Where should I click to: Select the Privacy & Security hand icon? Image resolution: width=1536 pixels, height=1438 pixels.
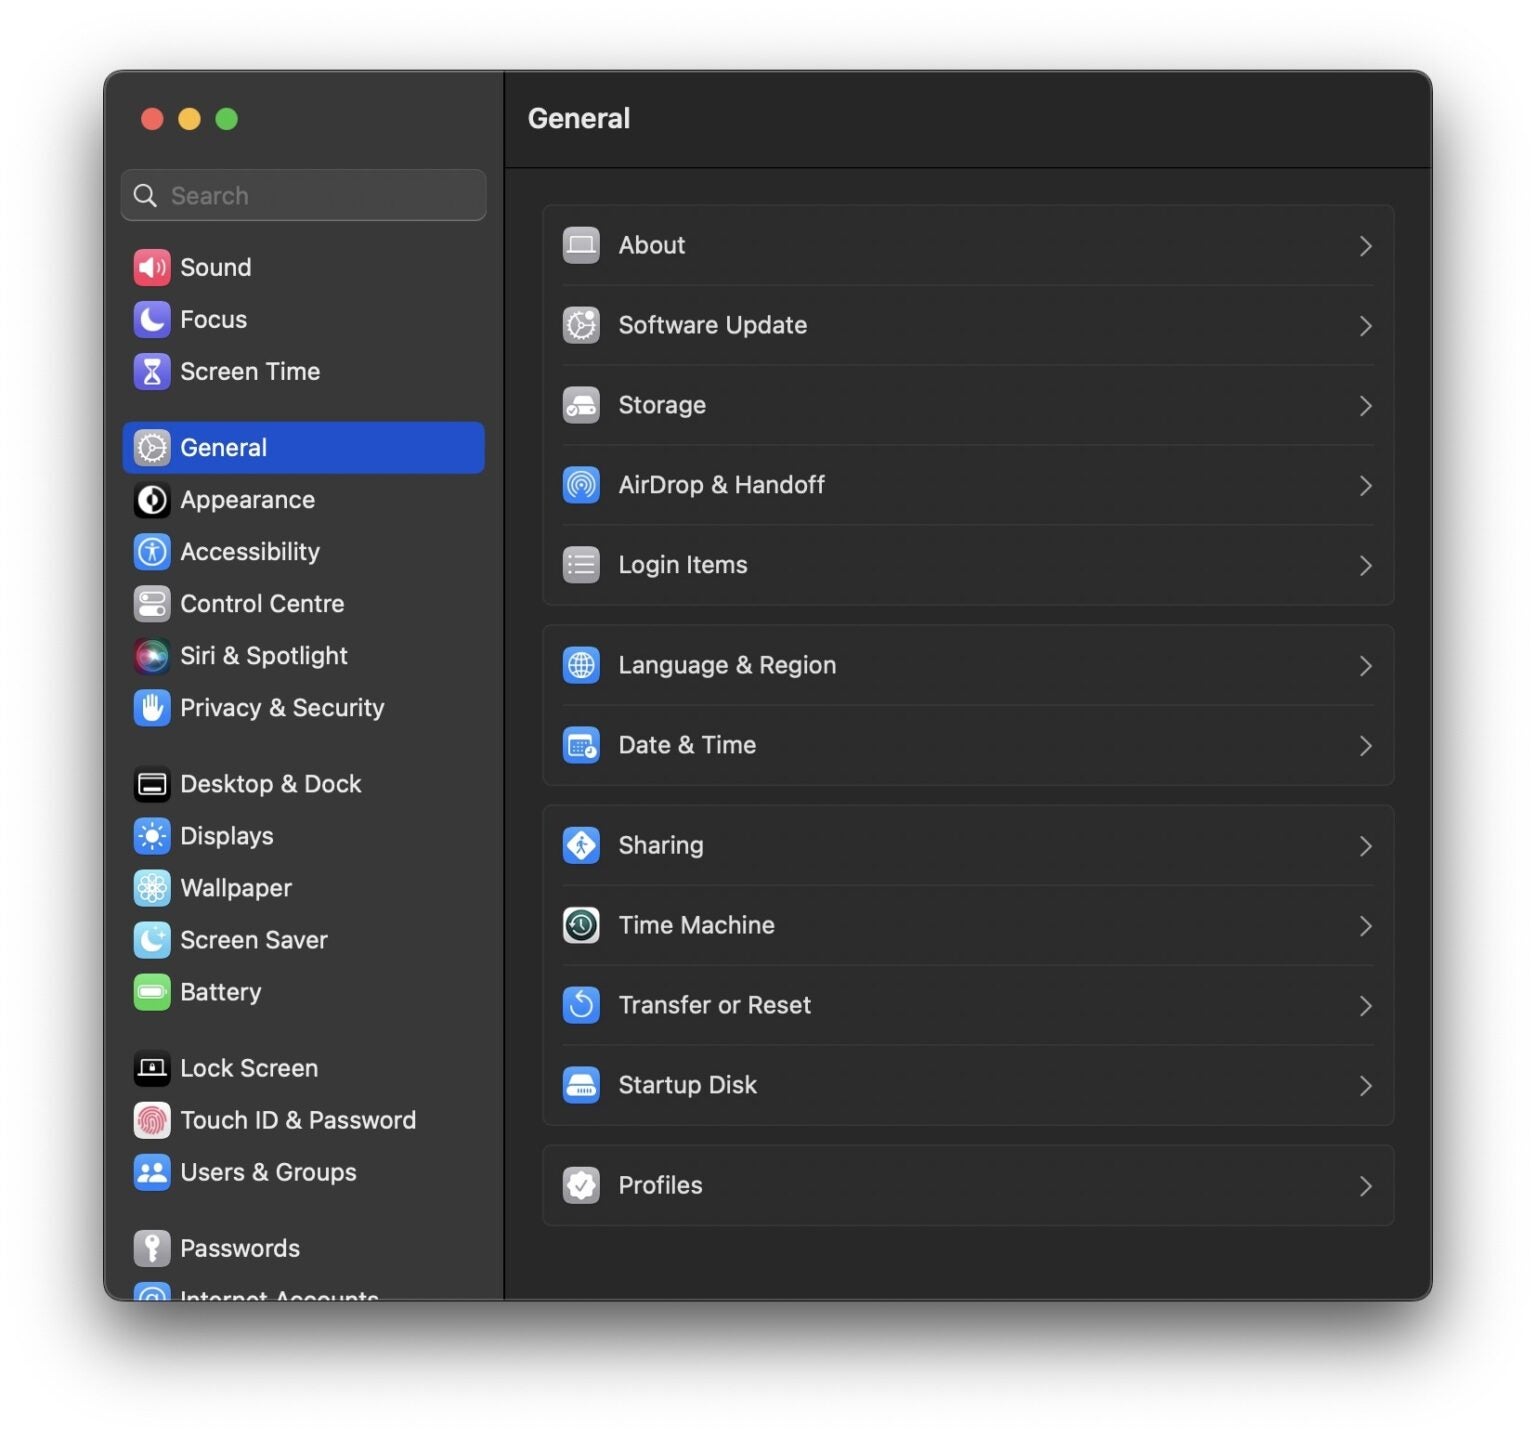151,708
